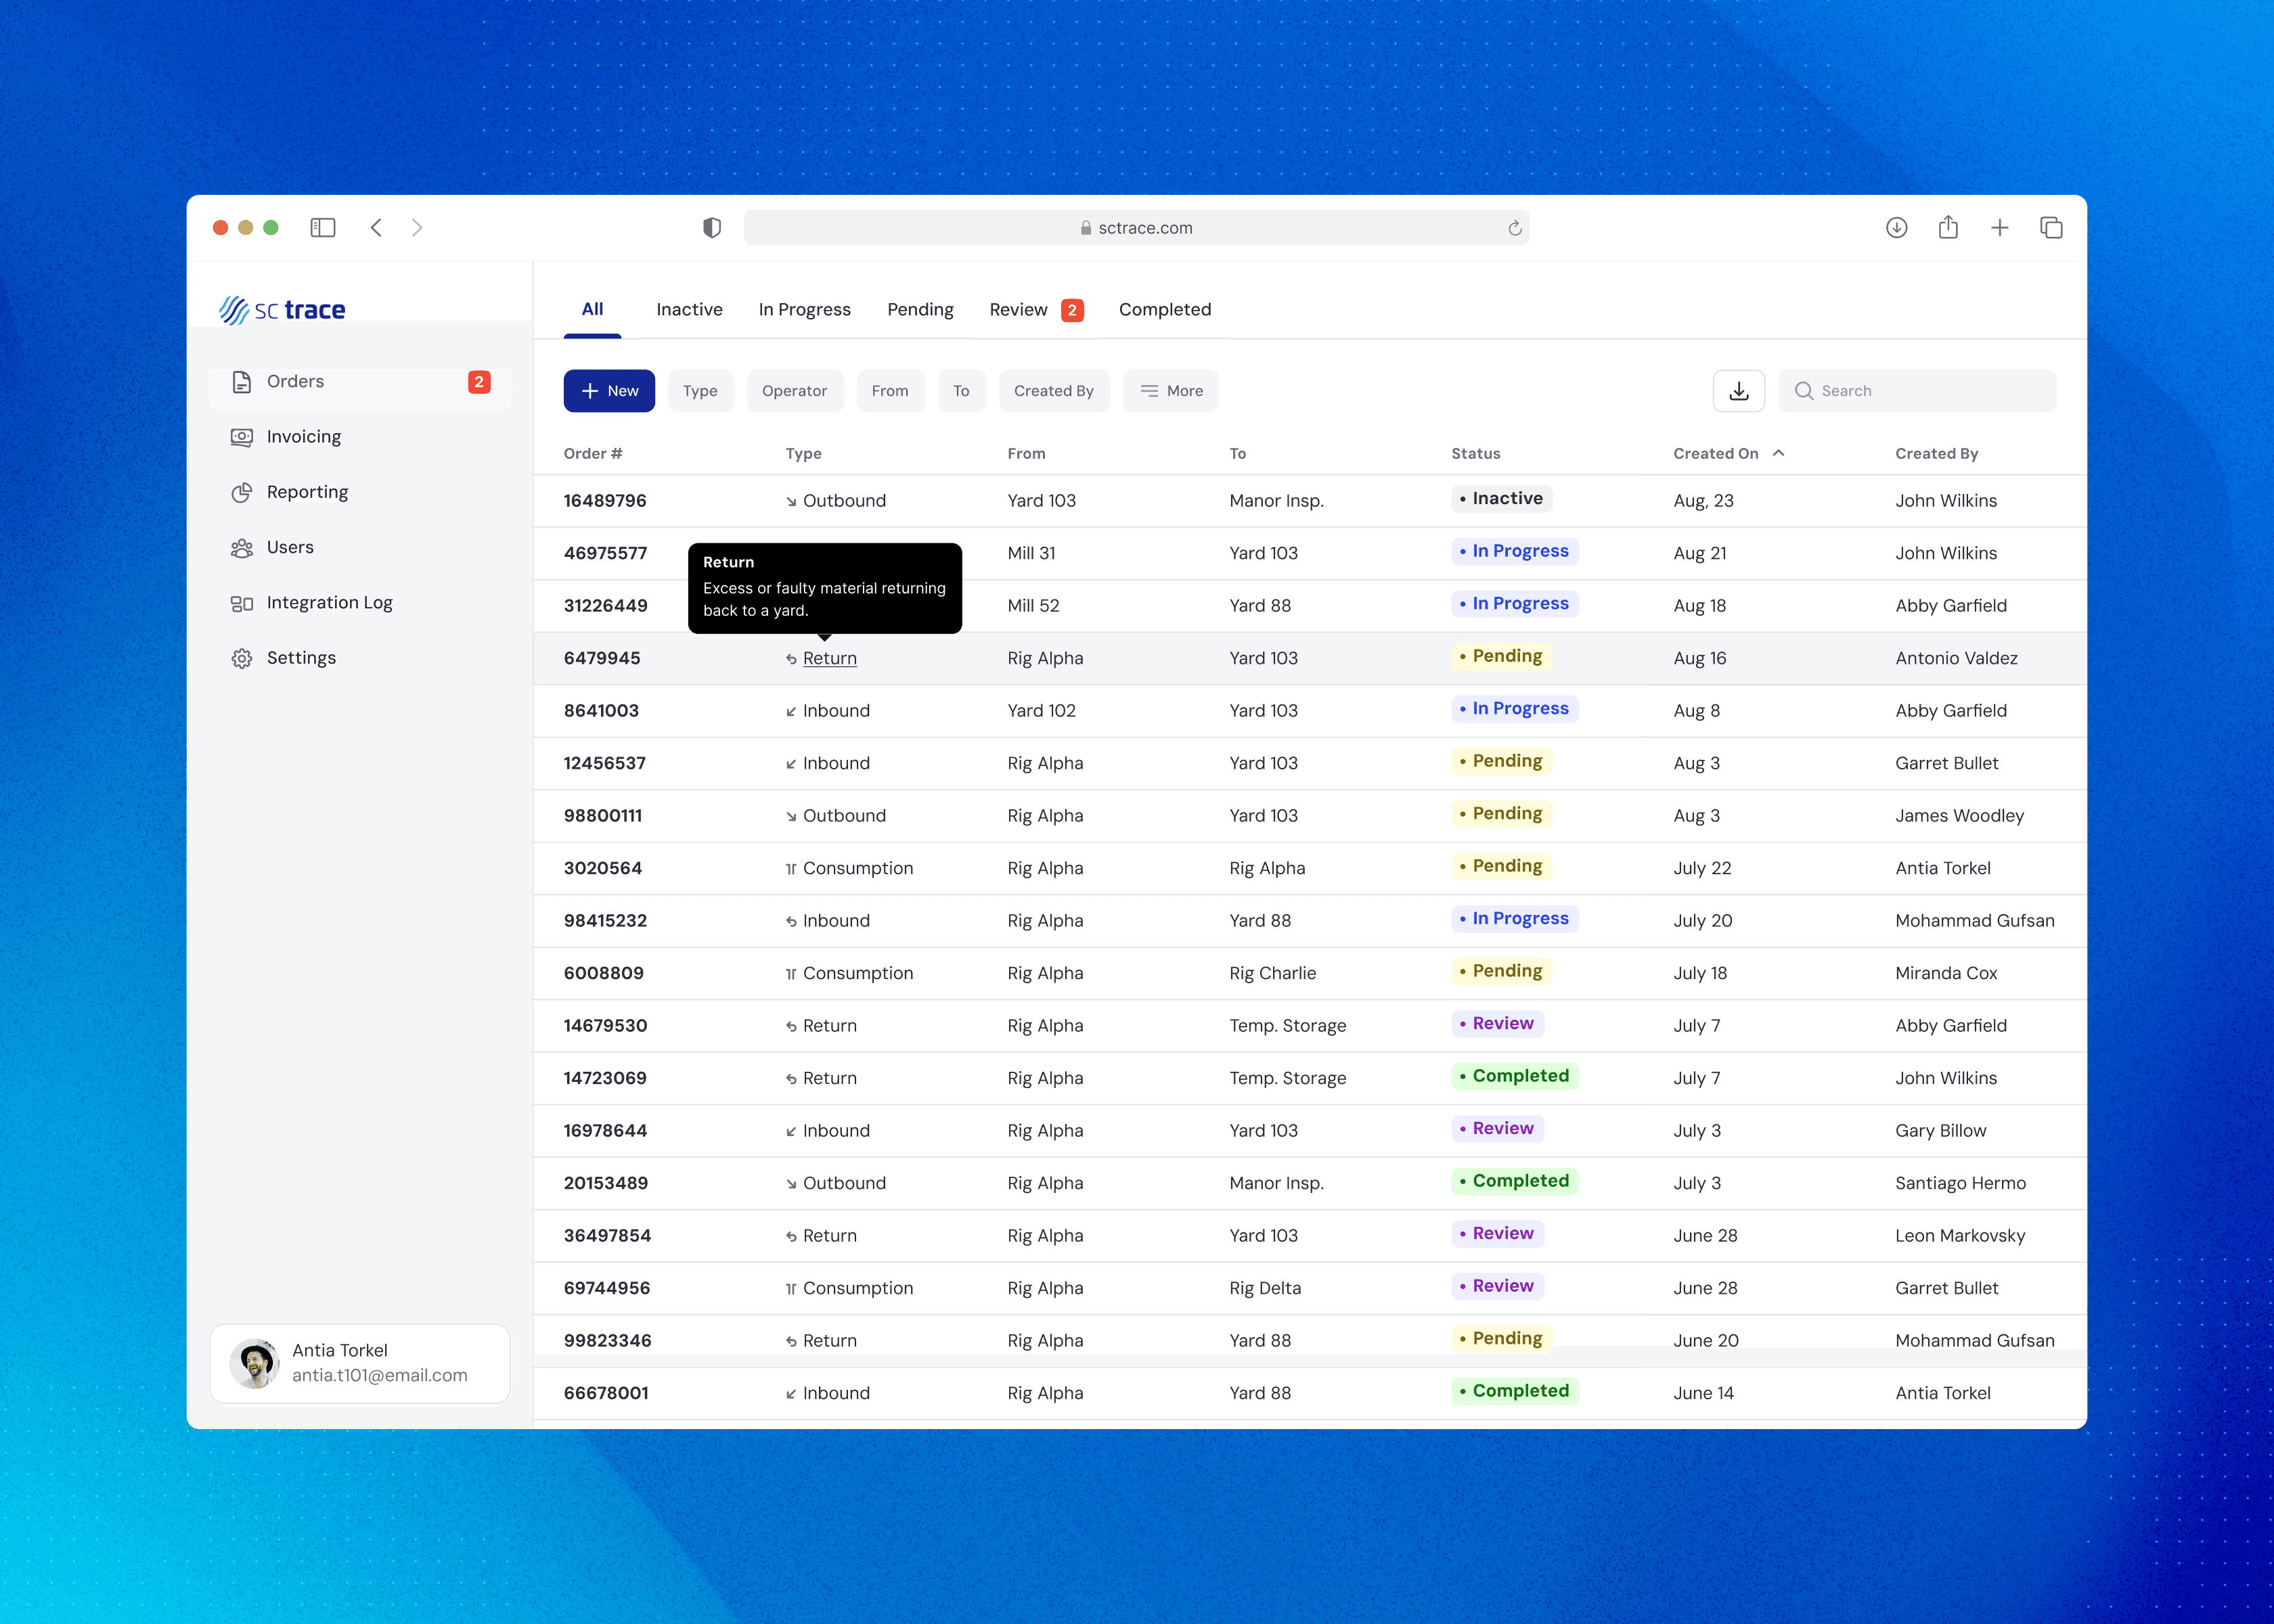Open the Reporting section

click(x=307, y=492)
